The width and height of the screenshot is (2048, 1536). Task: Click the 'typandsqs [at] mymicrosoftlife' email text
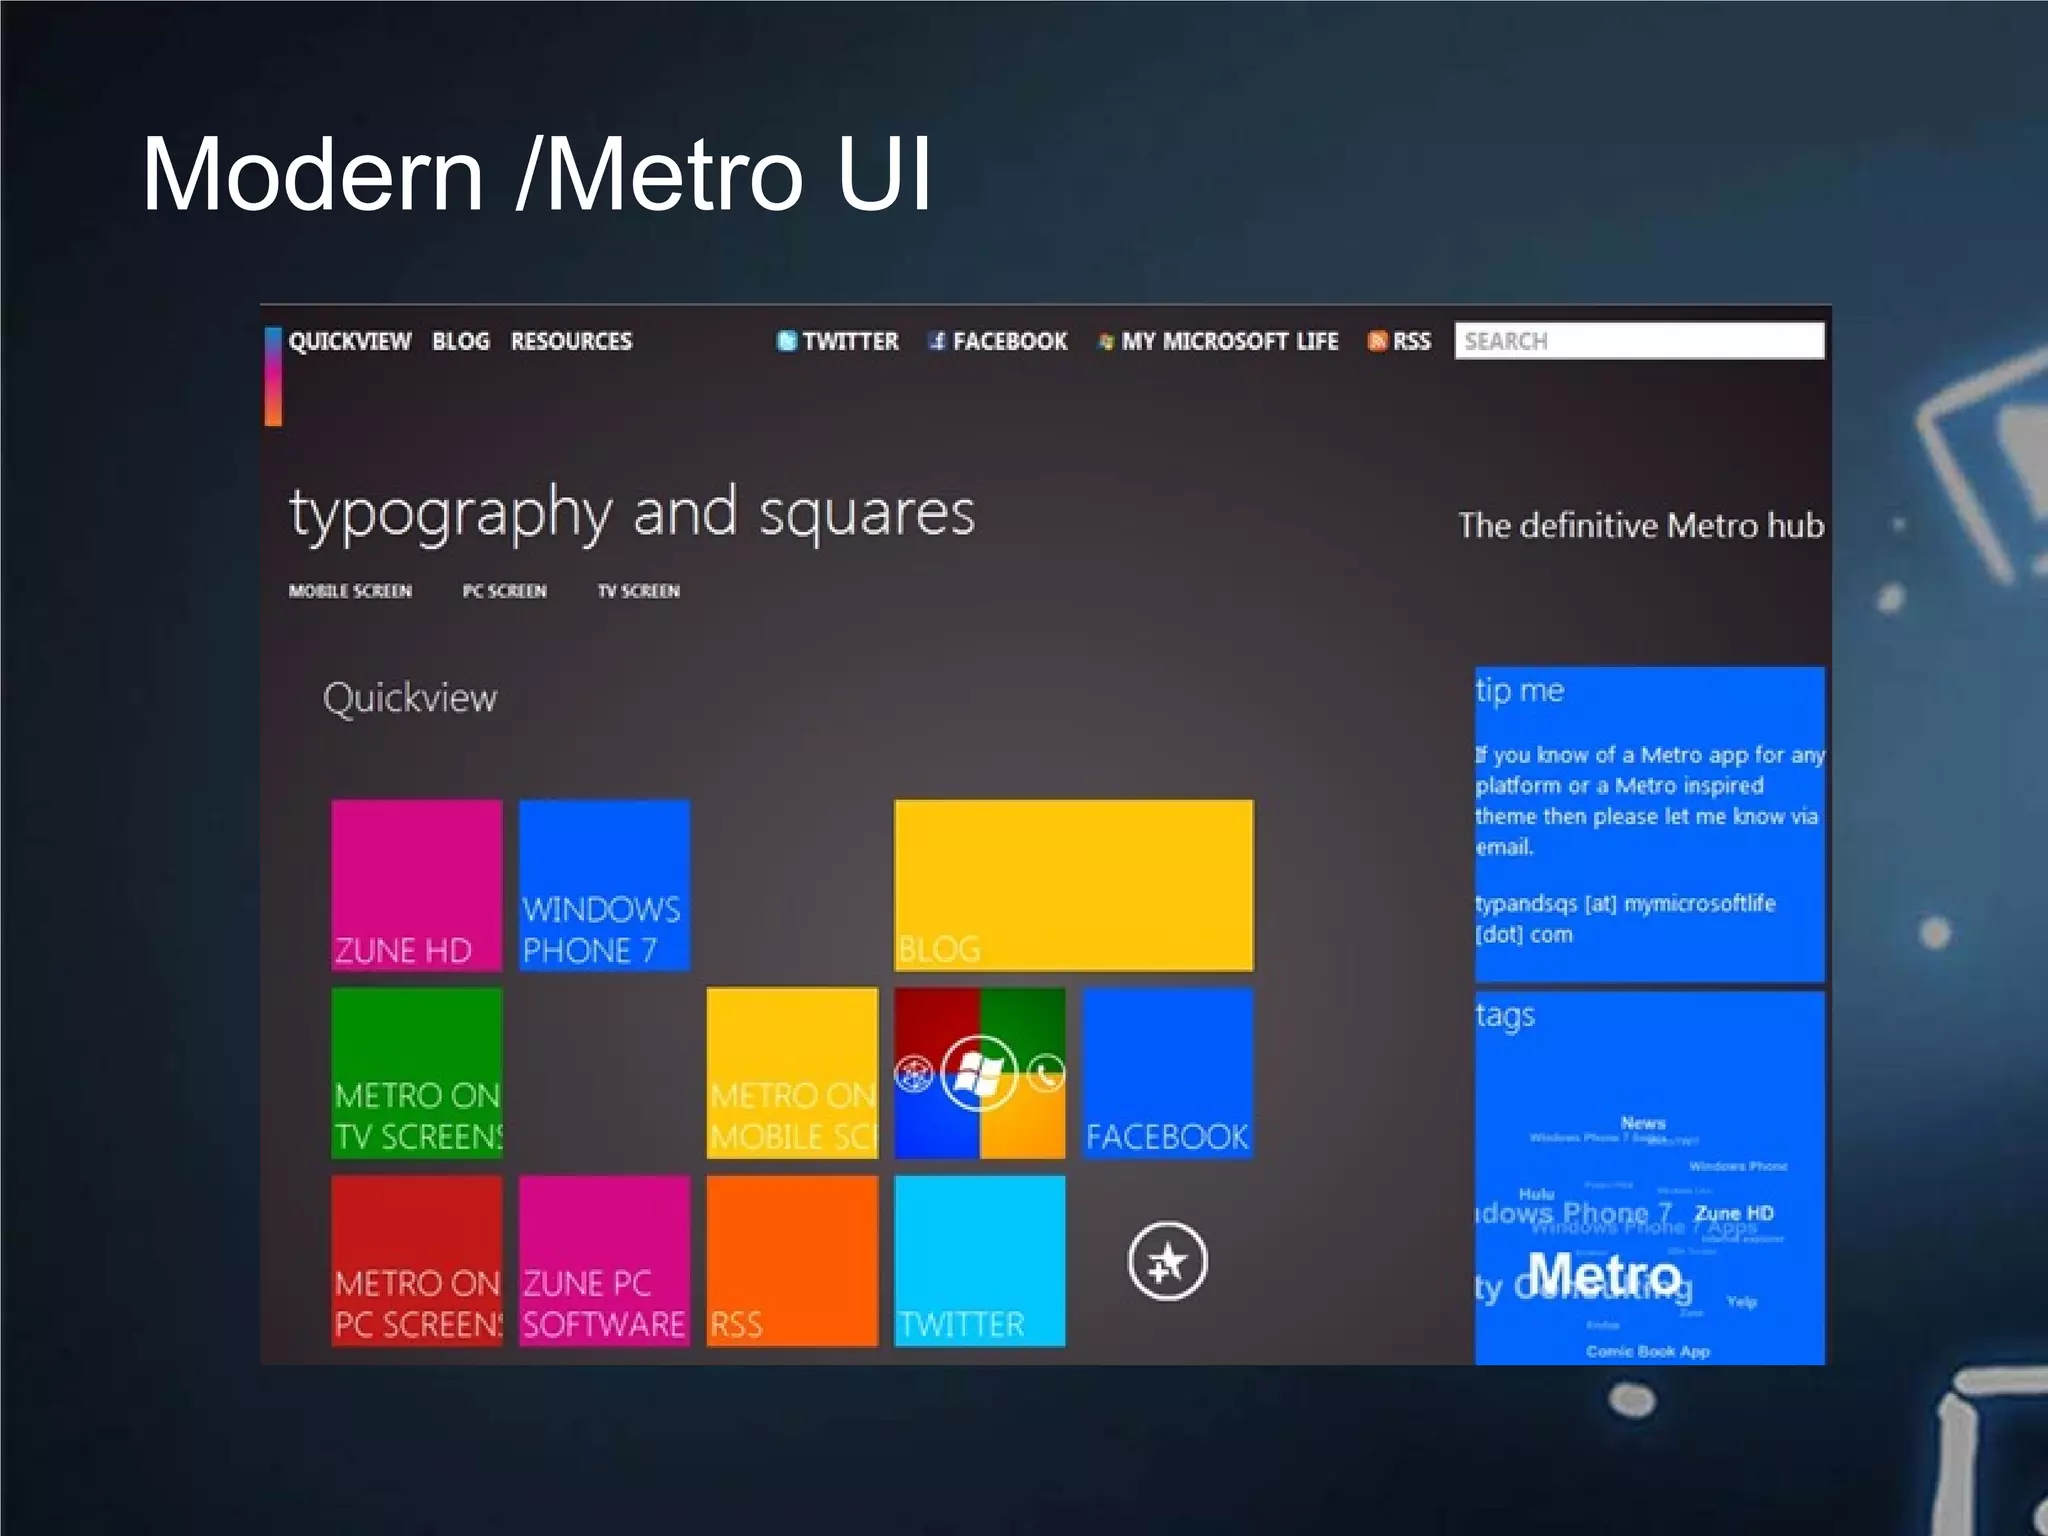[x=1625, y=903]
